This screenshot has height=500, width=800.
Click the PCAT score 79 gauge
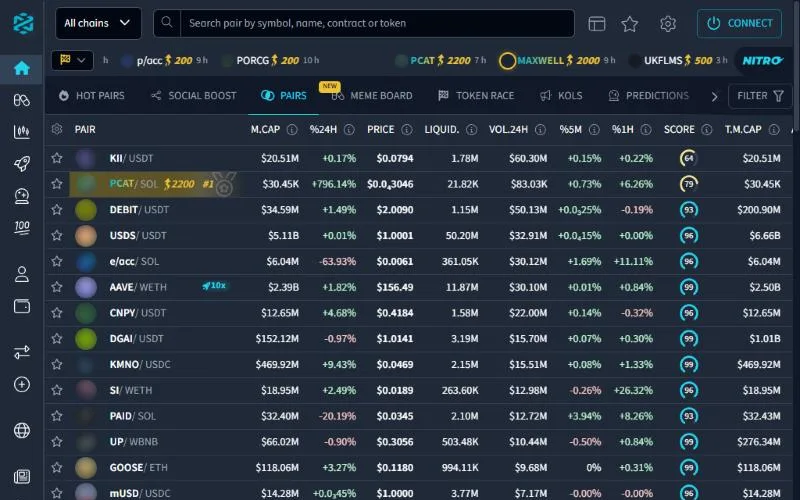[689, 184]
